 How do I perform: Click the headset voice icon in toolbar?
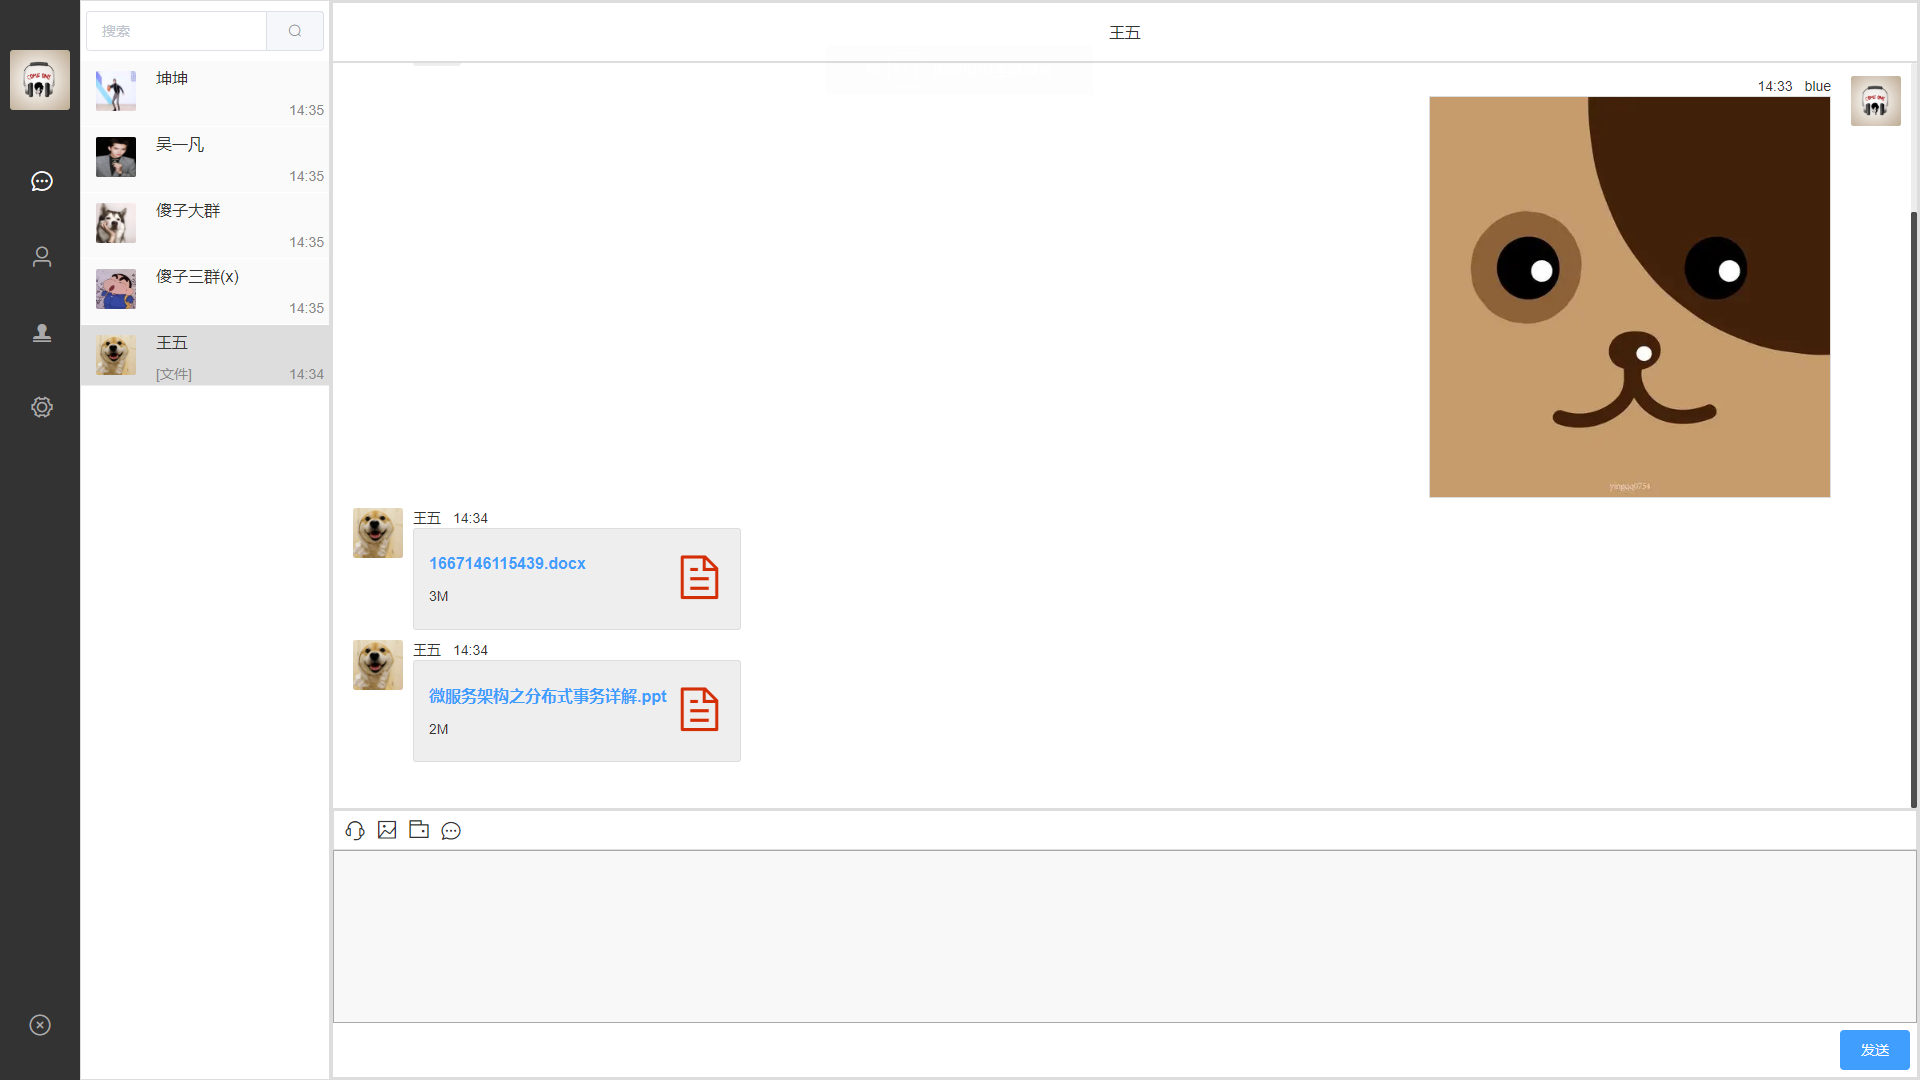355,830
